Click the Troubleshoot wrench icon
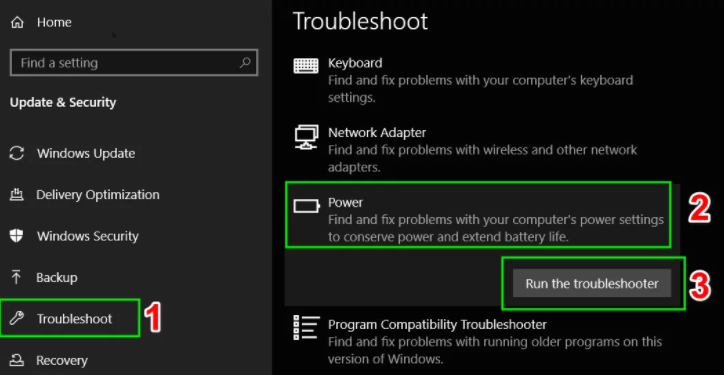The image size is (724, 375). coord(17,319)
